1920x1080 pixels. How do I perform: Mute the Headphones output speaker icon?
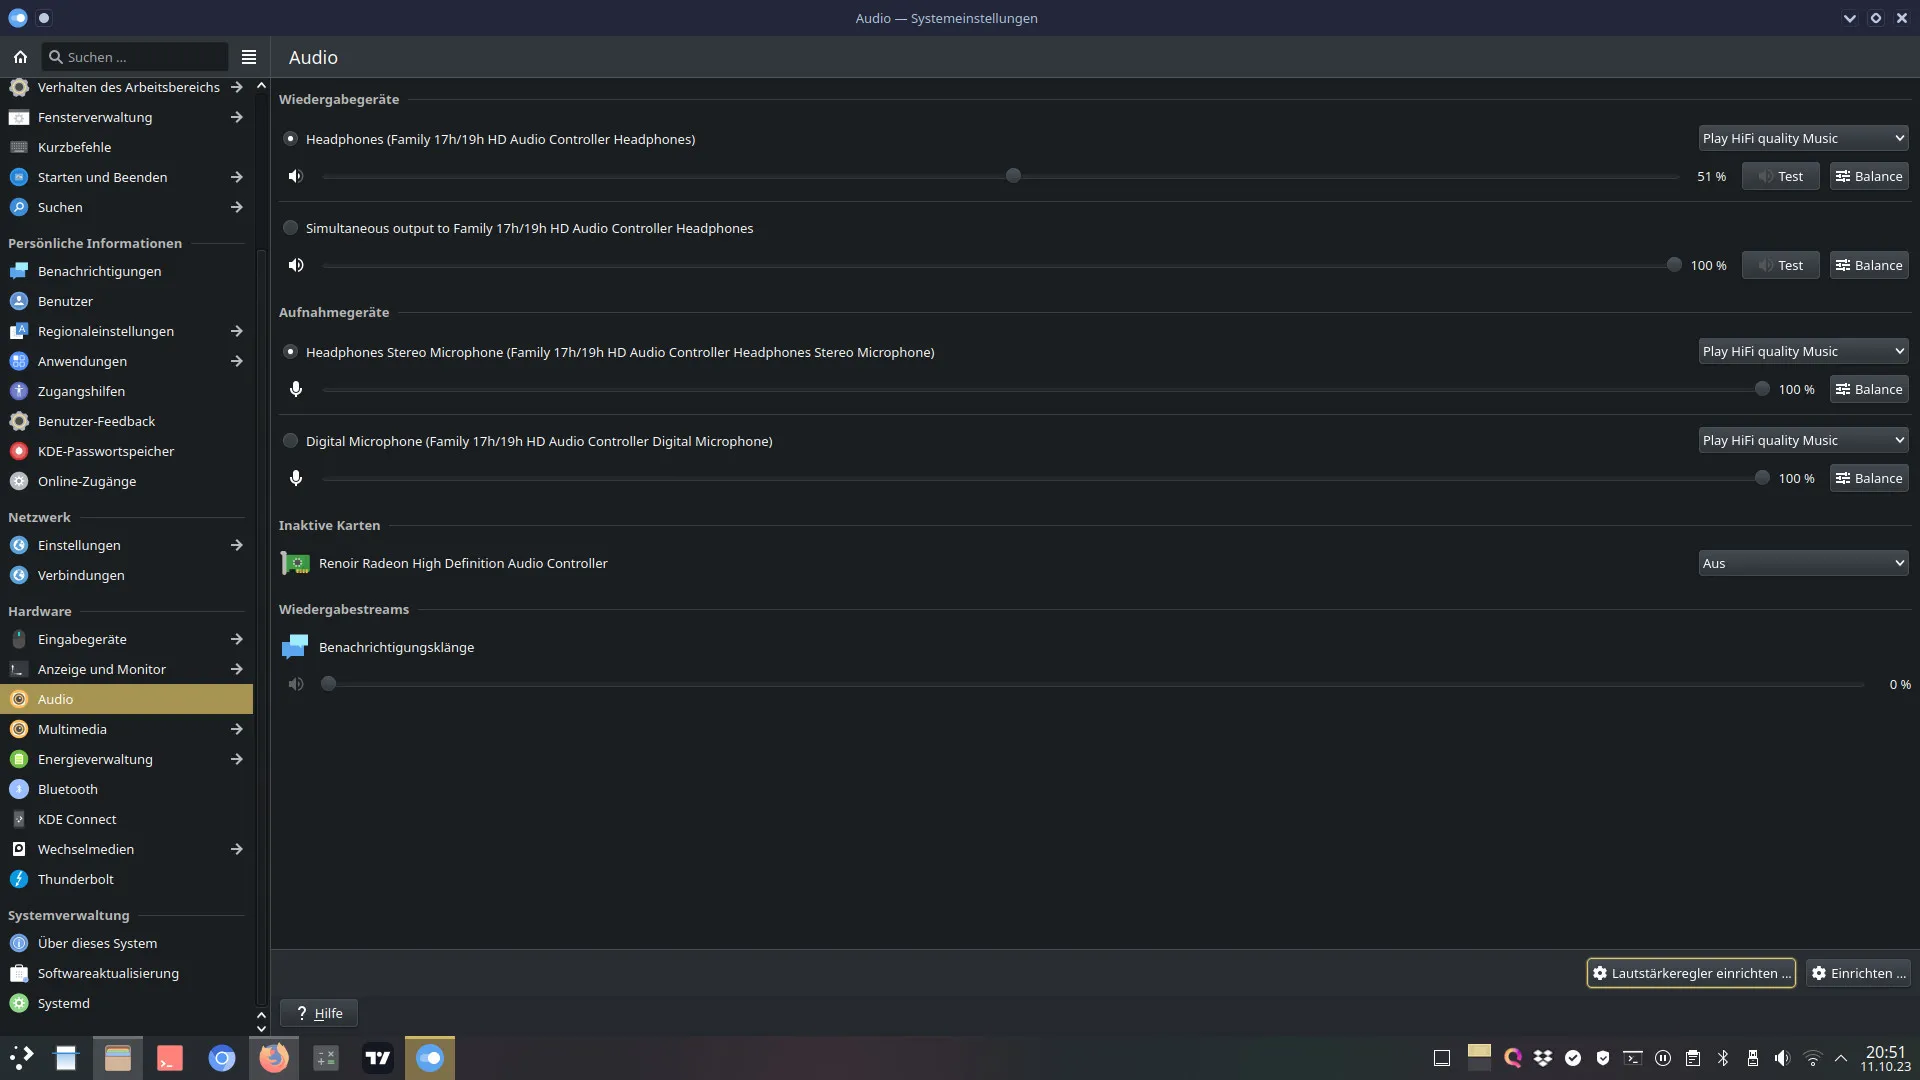(x=295, y=176)
